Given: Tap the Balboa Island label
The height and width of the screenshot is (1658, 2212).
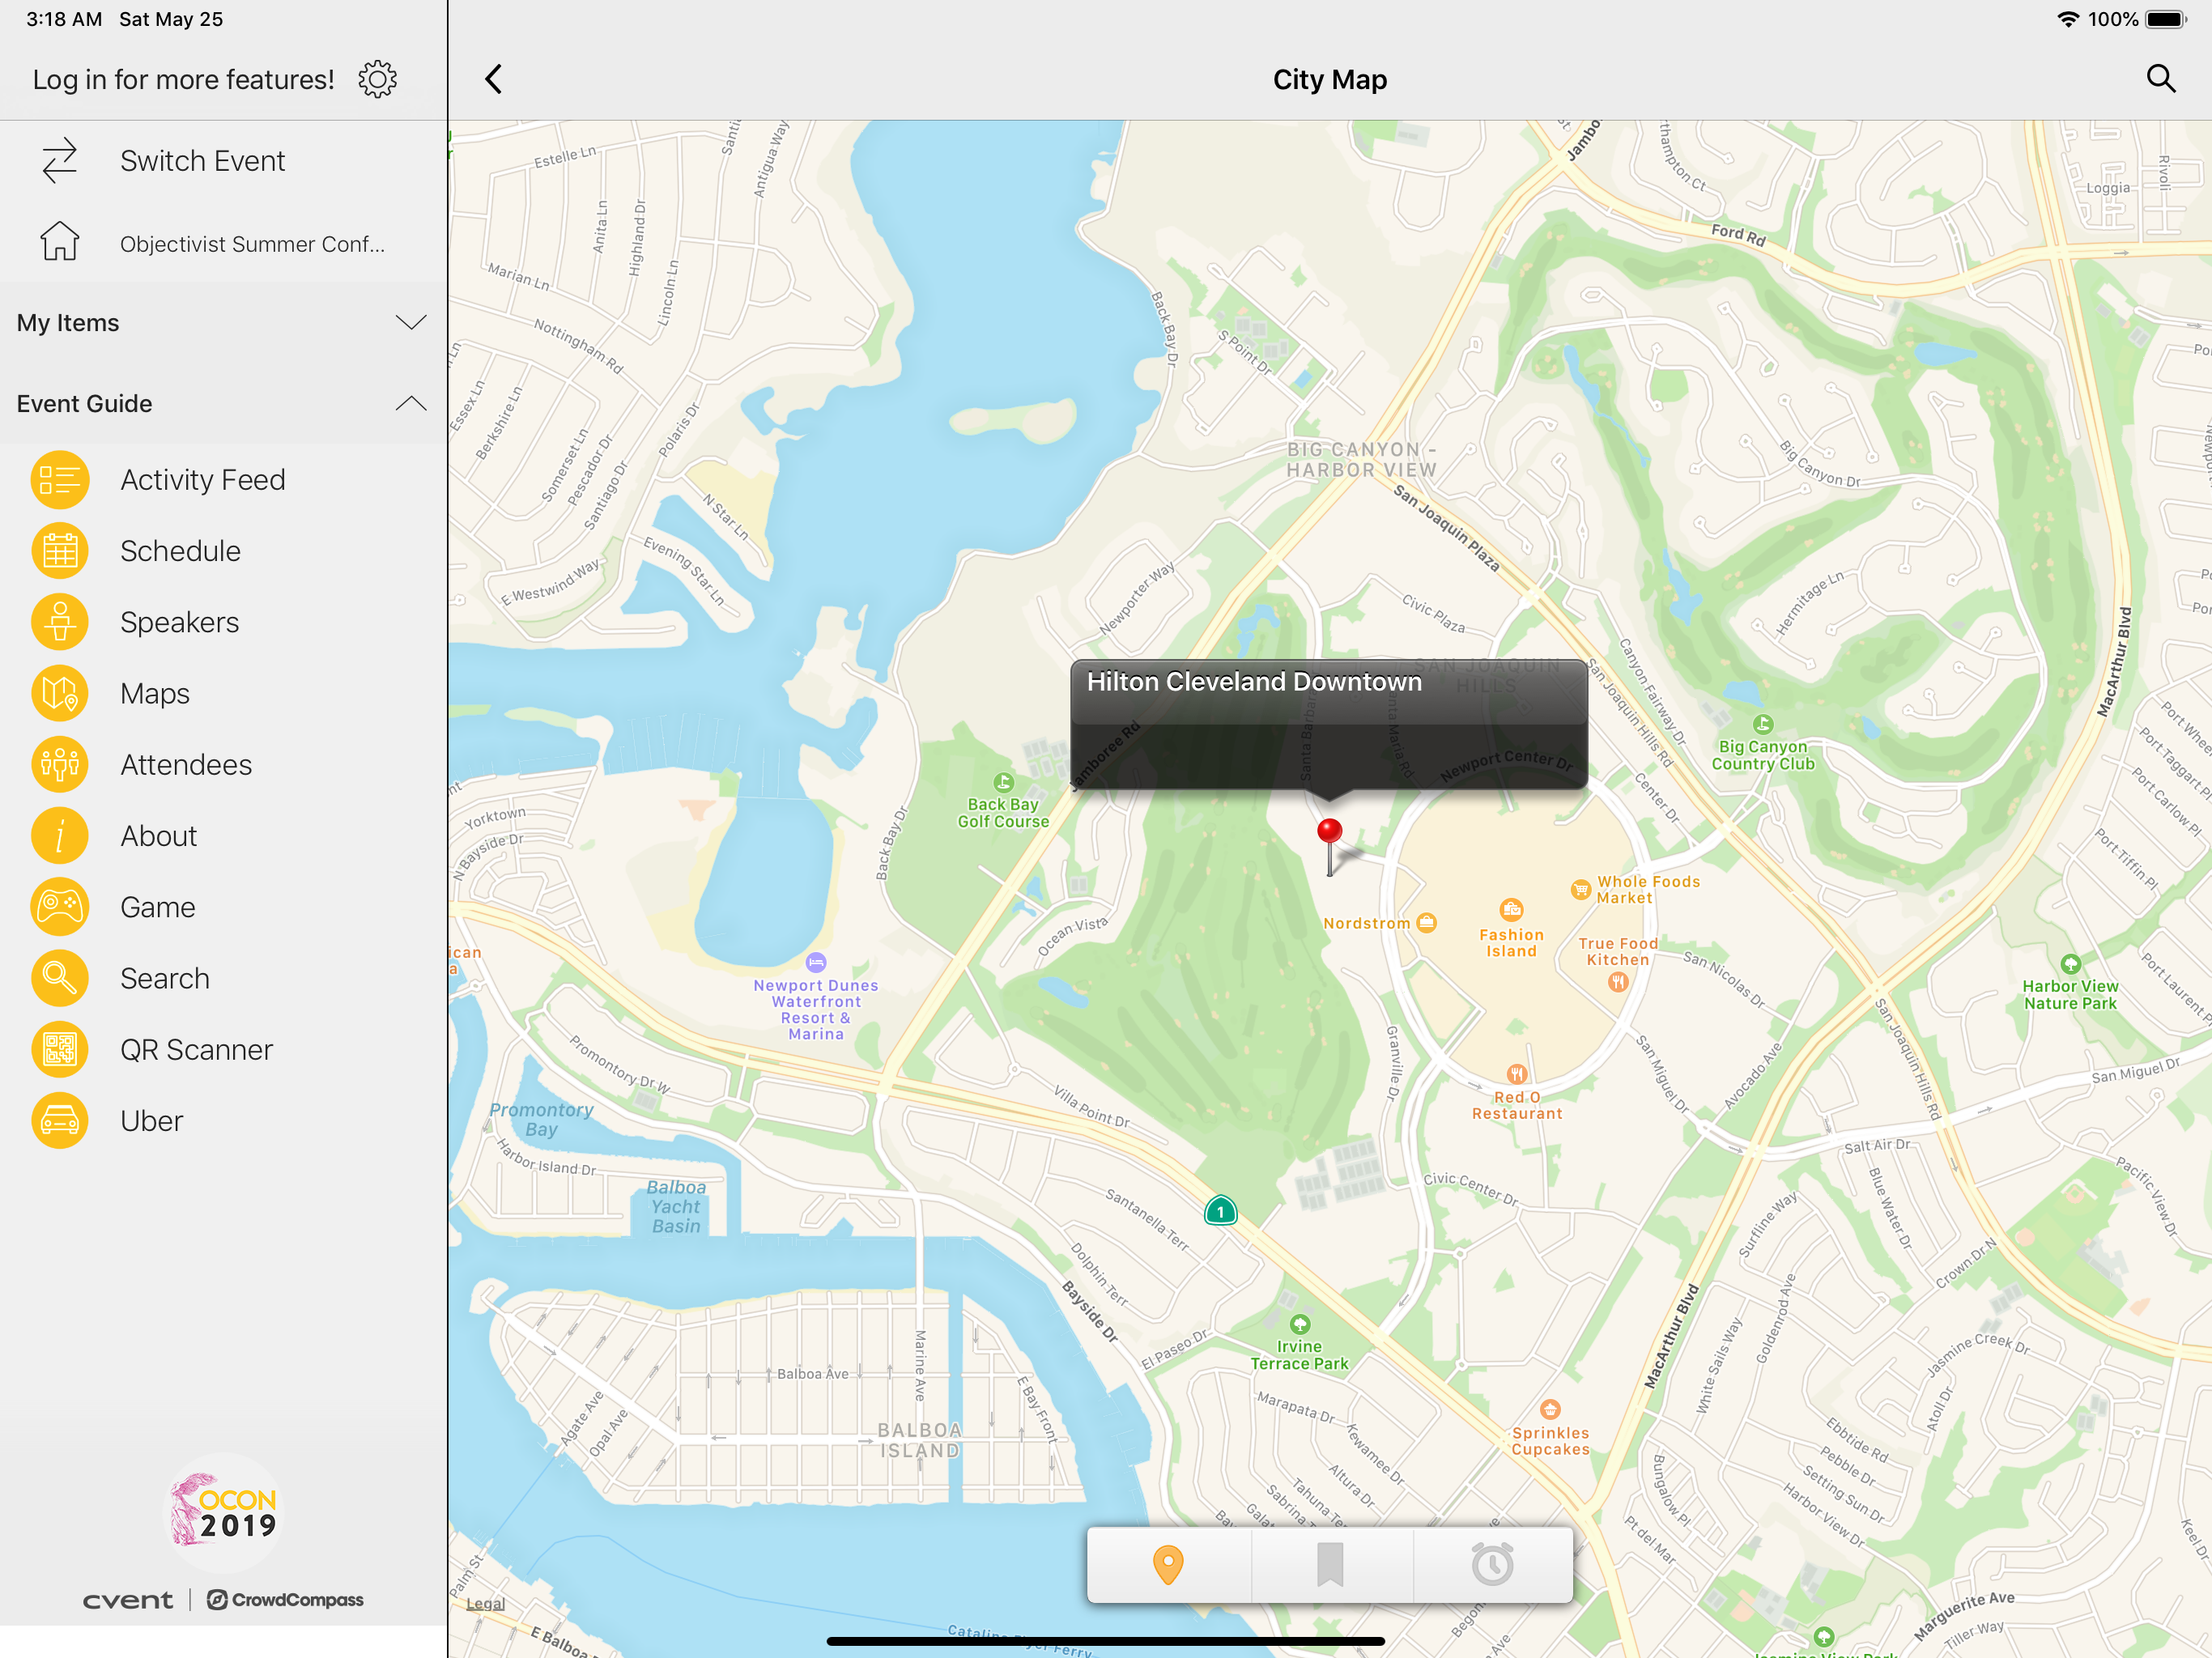Looking at the screenshot, I should pos(919,1440).
